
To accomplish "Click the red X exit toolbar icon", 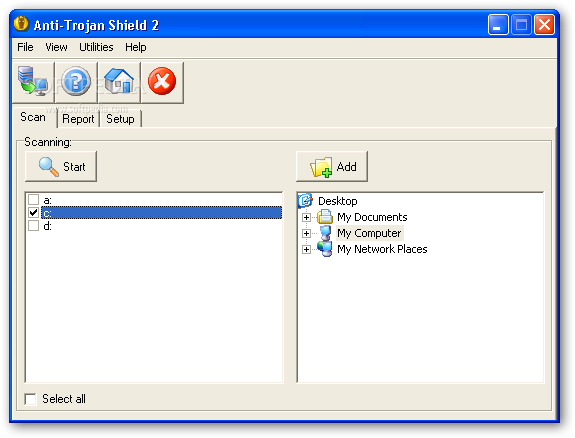I will tap(162, 82).
